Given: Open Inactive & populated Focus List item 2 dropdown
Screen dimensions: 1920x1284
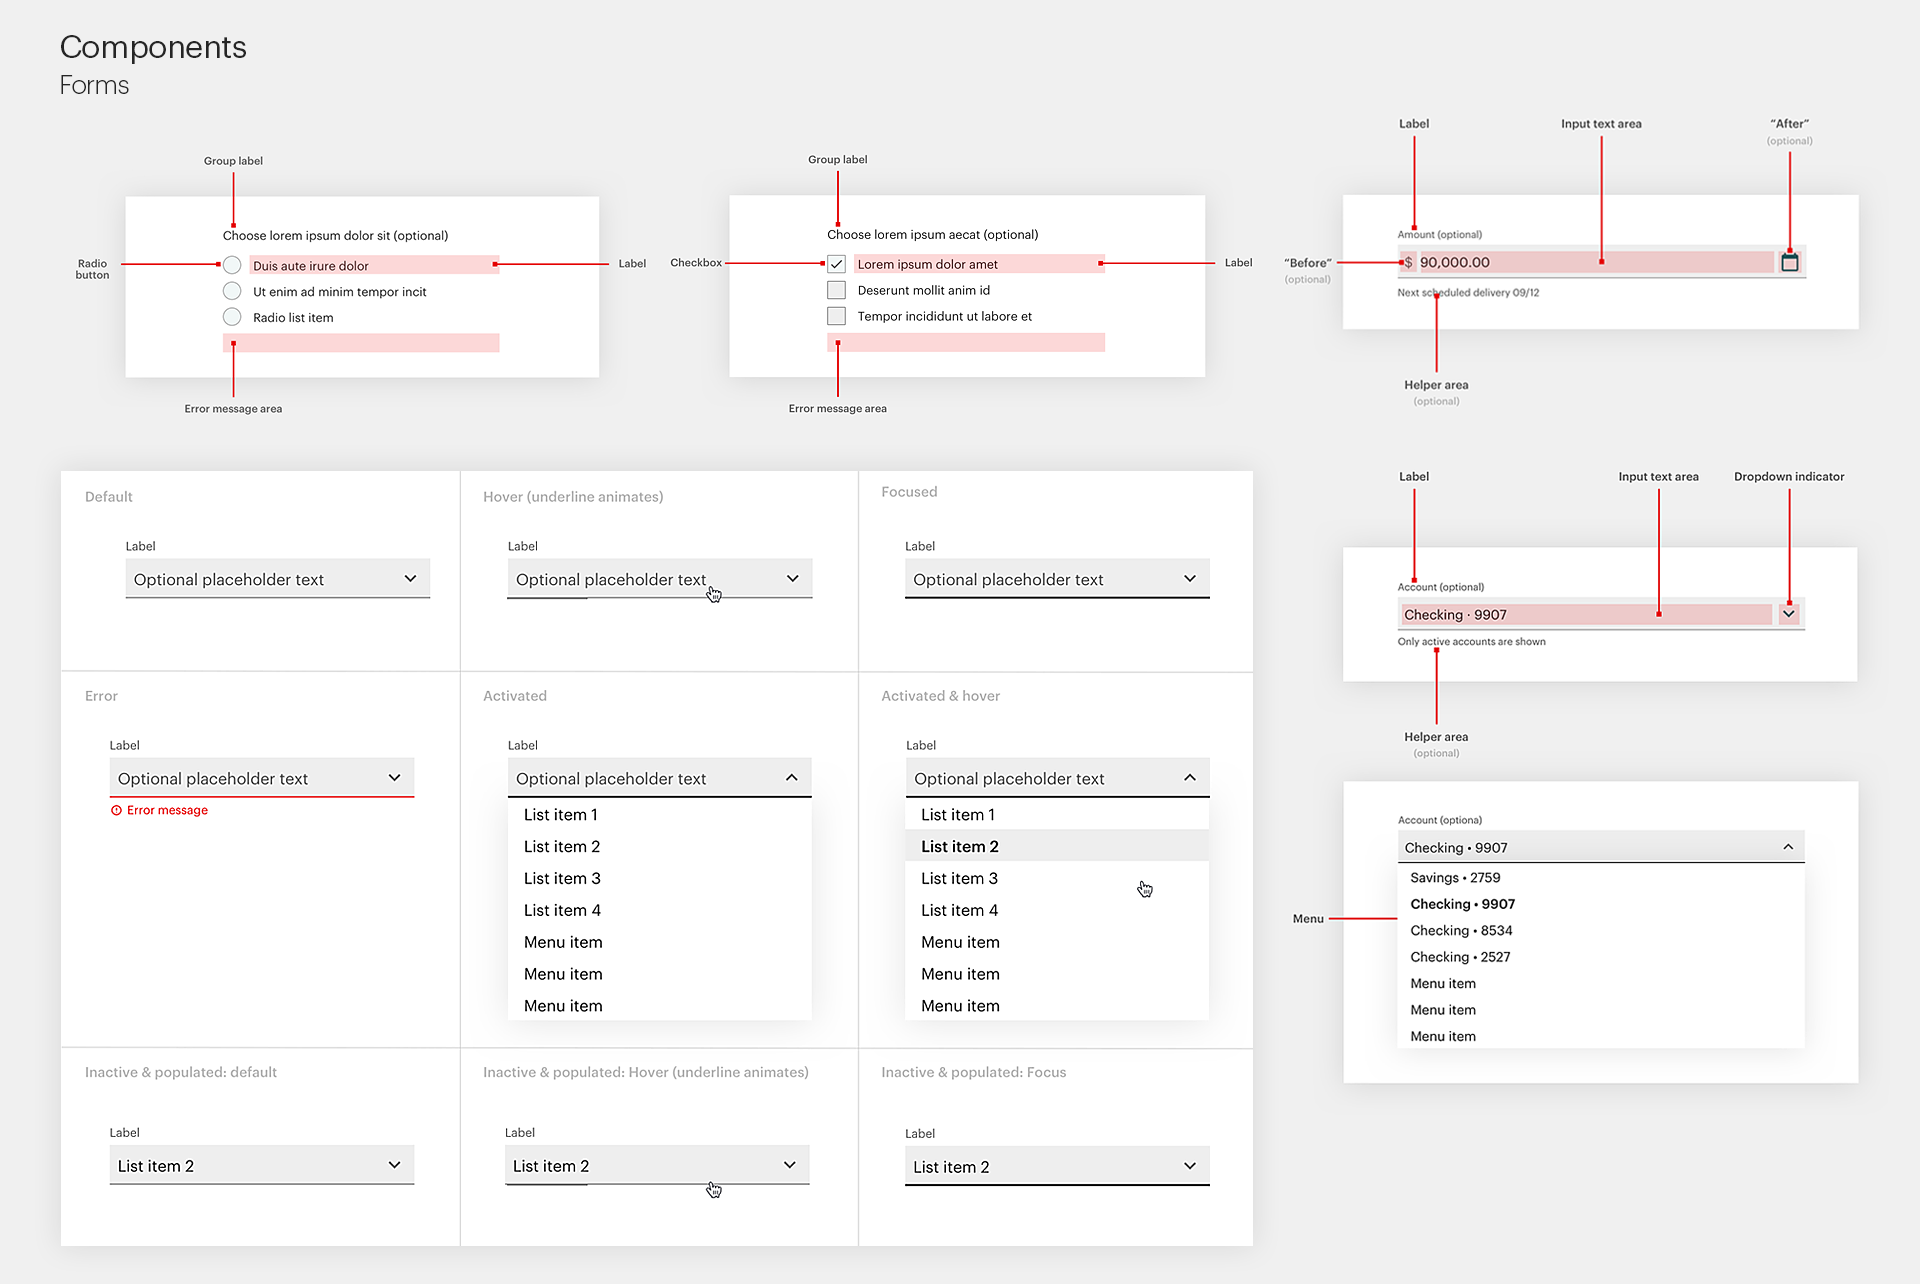Looking at the screenshot, I should coord(1056,1166).
